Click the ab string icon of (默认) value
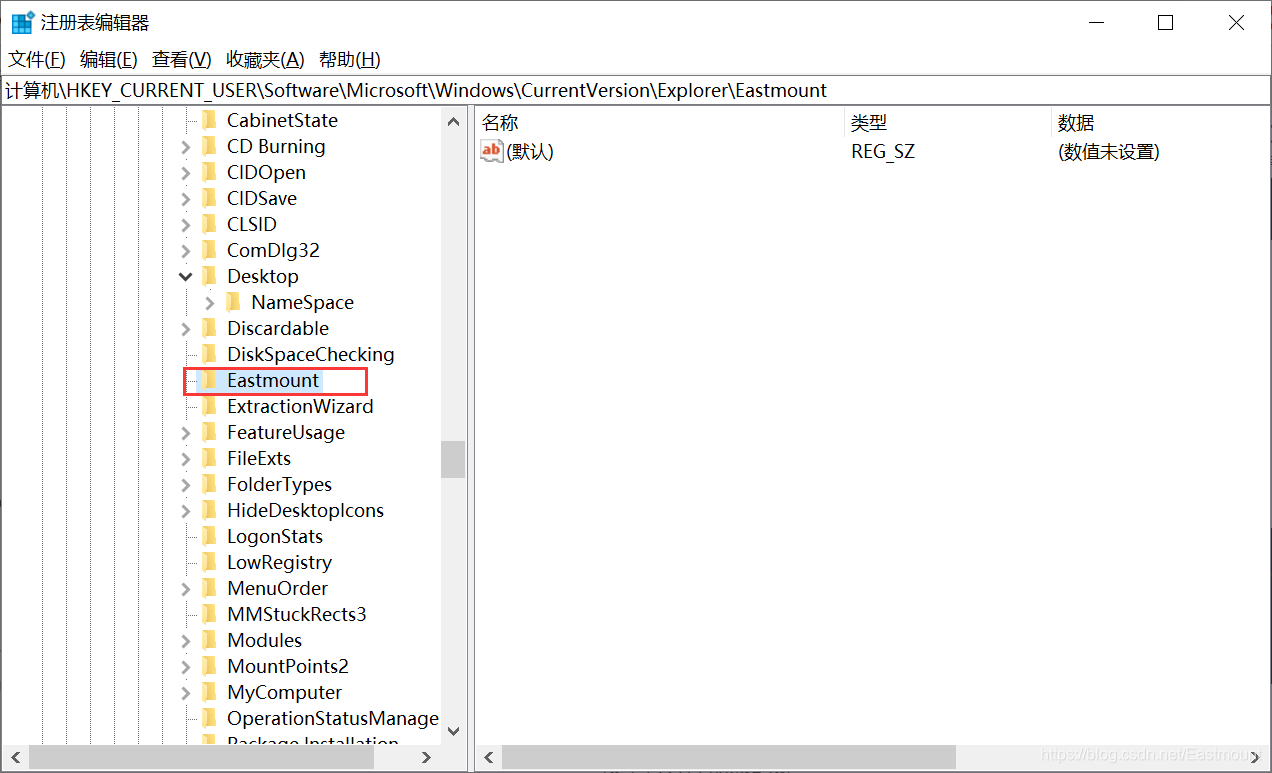The height and width of the screenshot is (773, 1272). 492,151
